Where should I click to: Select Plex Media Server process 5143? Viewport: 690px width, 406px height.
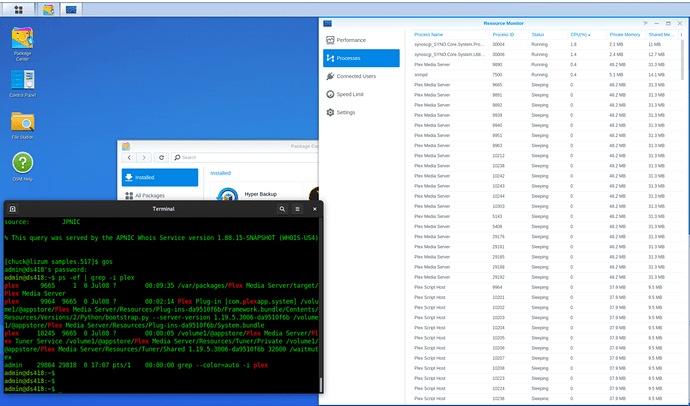[546, 216]
